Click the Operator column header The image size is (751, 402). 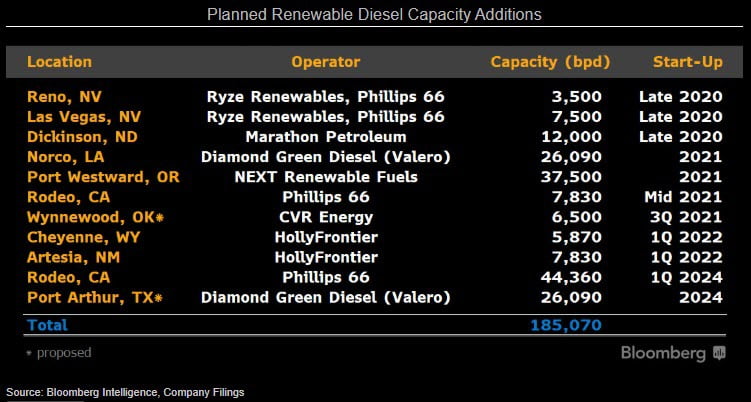326,62
